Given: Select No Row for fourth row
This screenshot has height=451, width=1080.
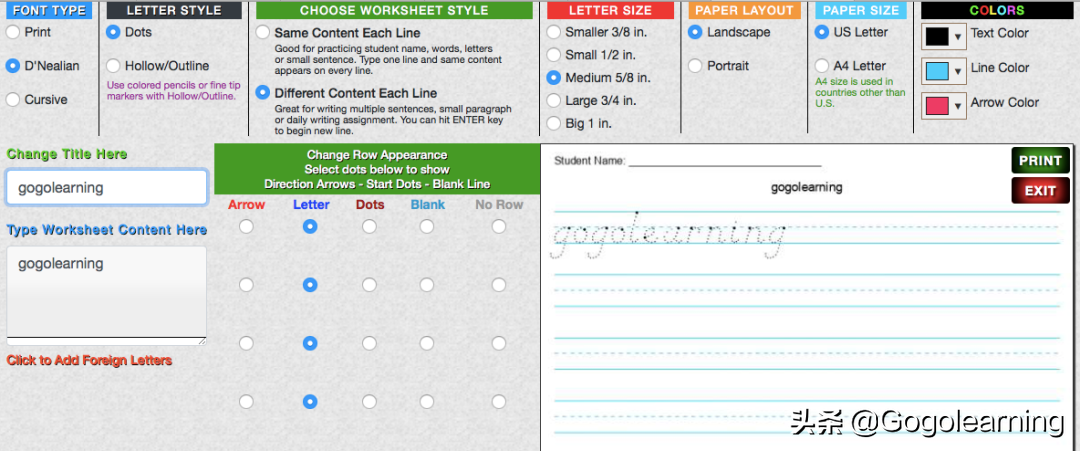Looking at the screenshot, I should tap(499, 402).
